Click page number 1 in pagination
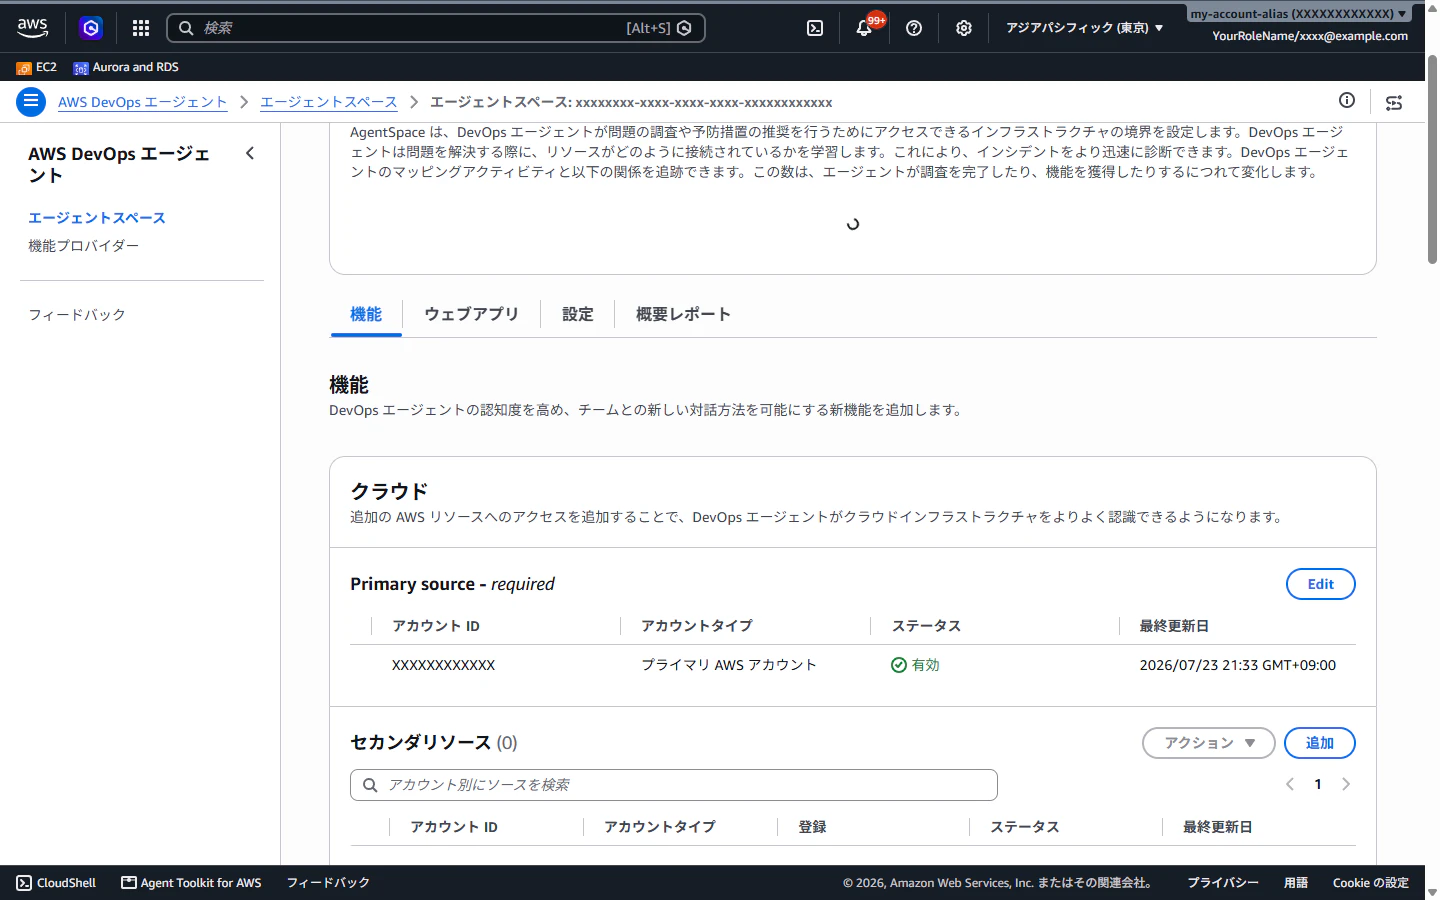The image size is (1440, 900). point(1318,784)
